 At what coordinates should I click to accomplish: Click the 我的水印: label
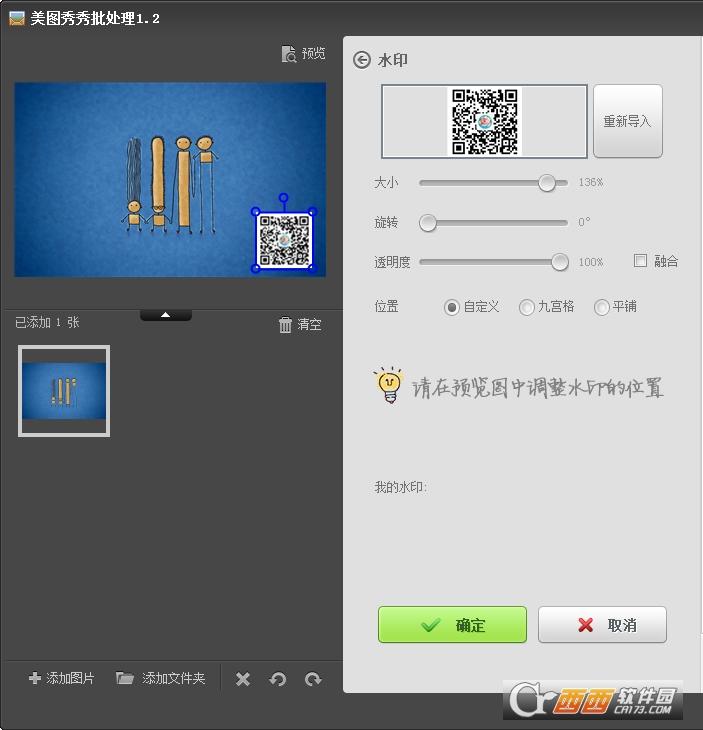click(x=400, y=487)
